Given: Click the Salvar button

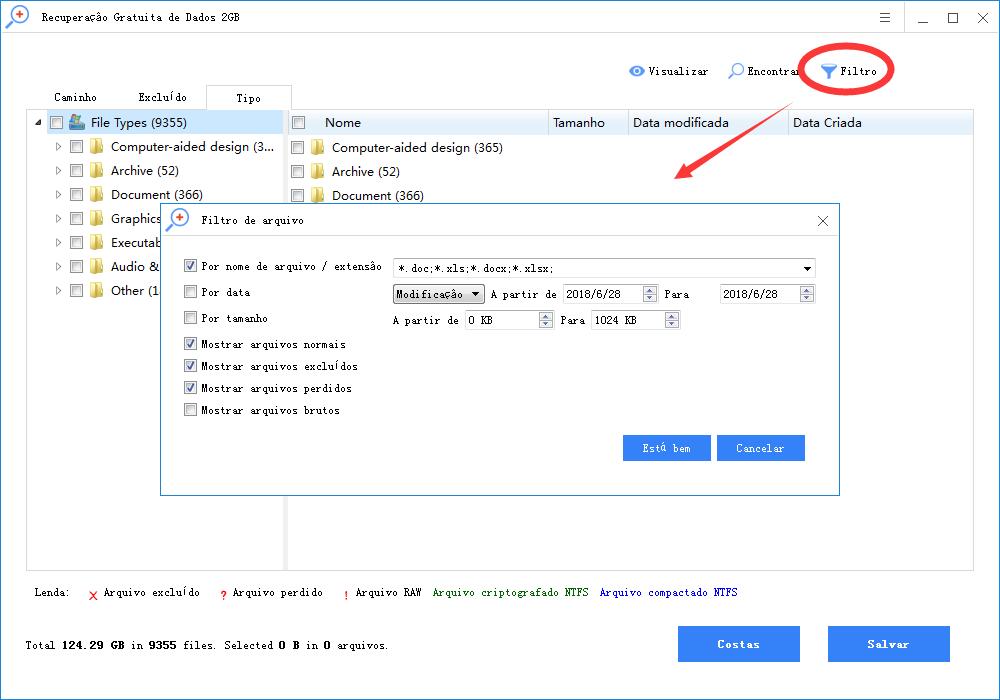Looking at the screenshot, I should click(888, 644).
